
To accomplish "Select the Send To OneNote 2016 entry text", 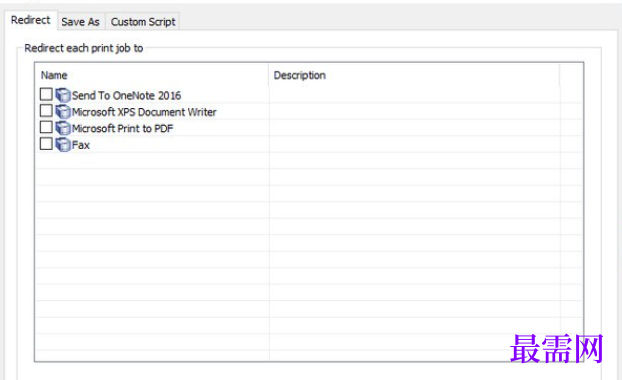I will point(127,96).
